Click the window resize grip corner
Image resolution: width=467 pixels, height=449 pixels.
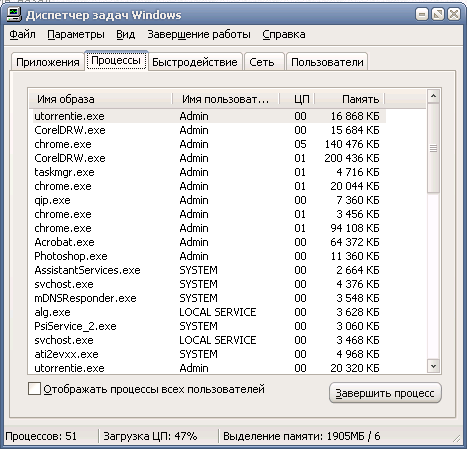coord(456,439)
